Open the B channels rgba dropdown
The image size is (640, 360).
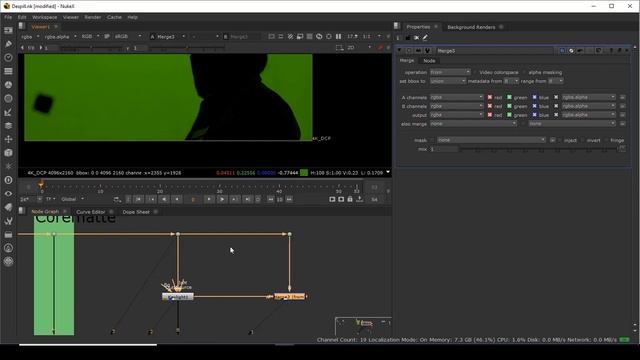tap(457, 106)
